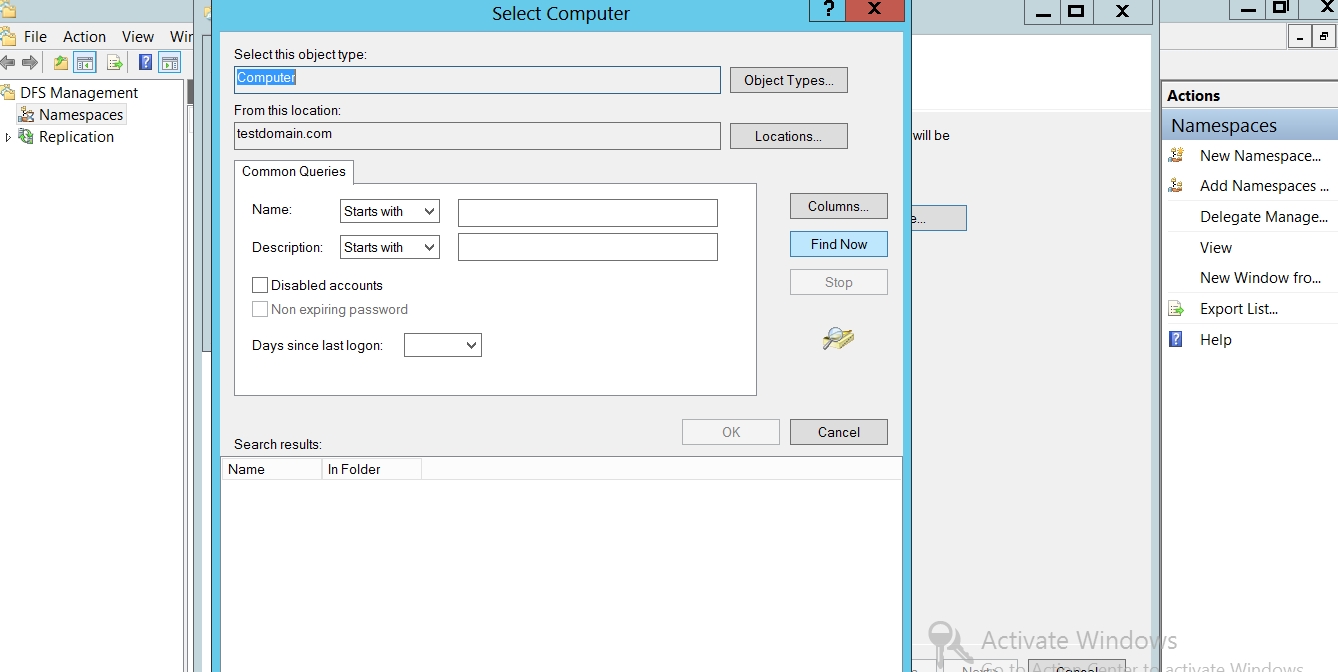Click the Name query text field
1338x672 pixels.
point(587,212)
